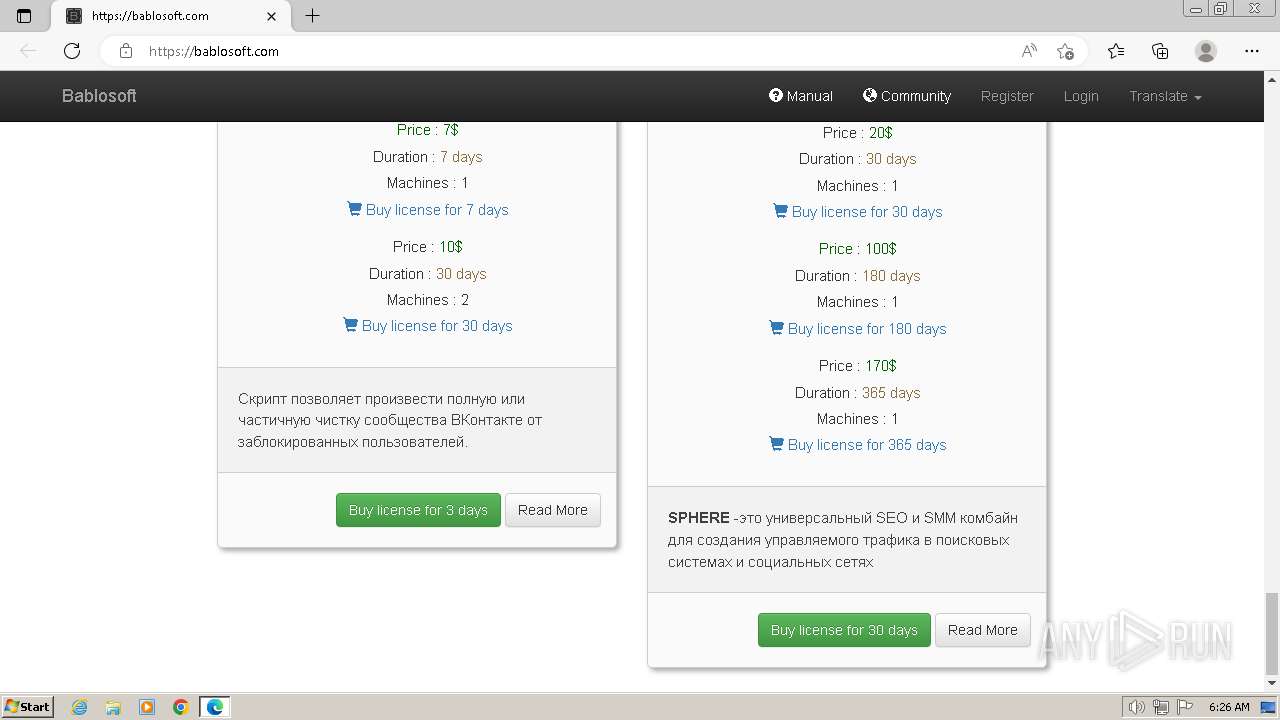
Task: Click right card Buy license for 30 days link
Action: 857,212
